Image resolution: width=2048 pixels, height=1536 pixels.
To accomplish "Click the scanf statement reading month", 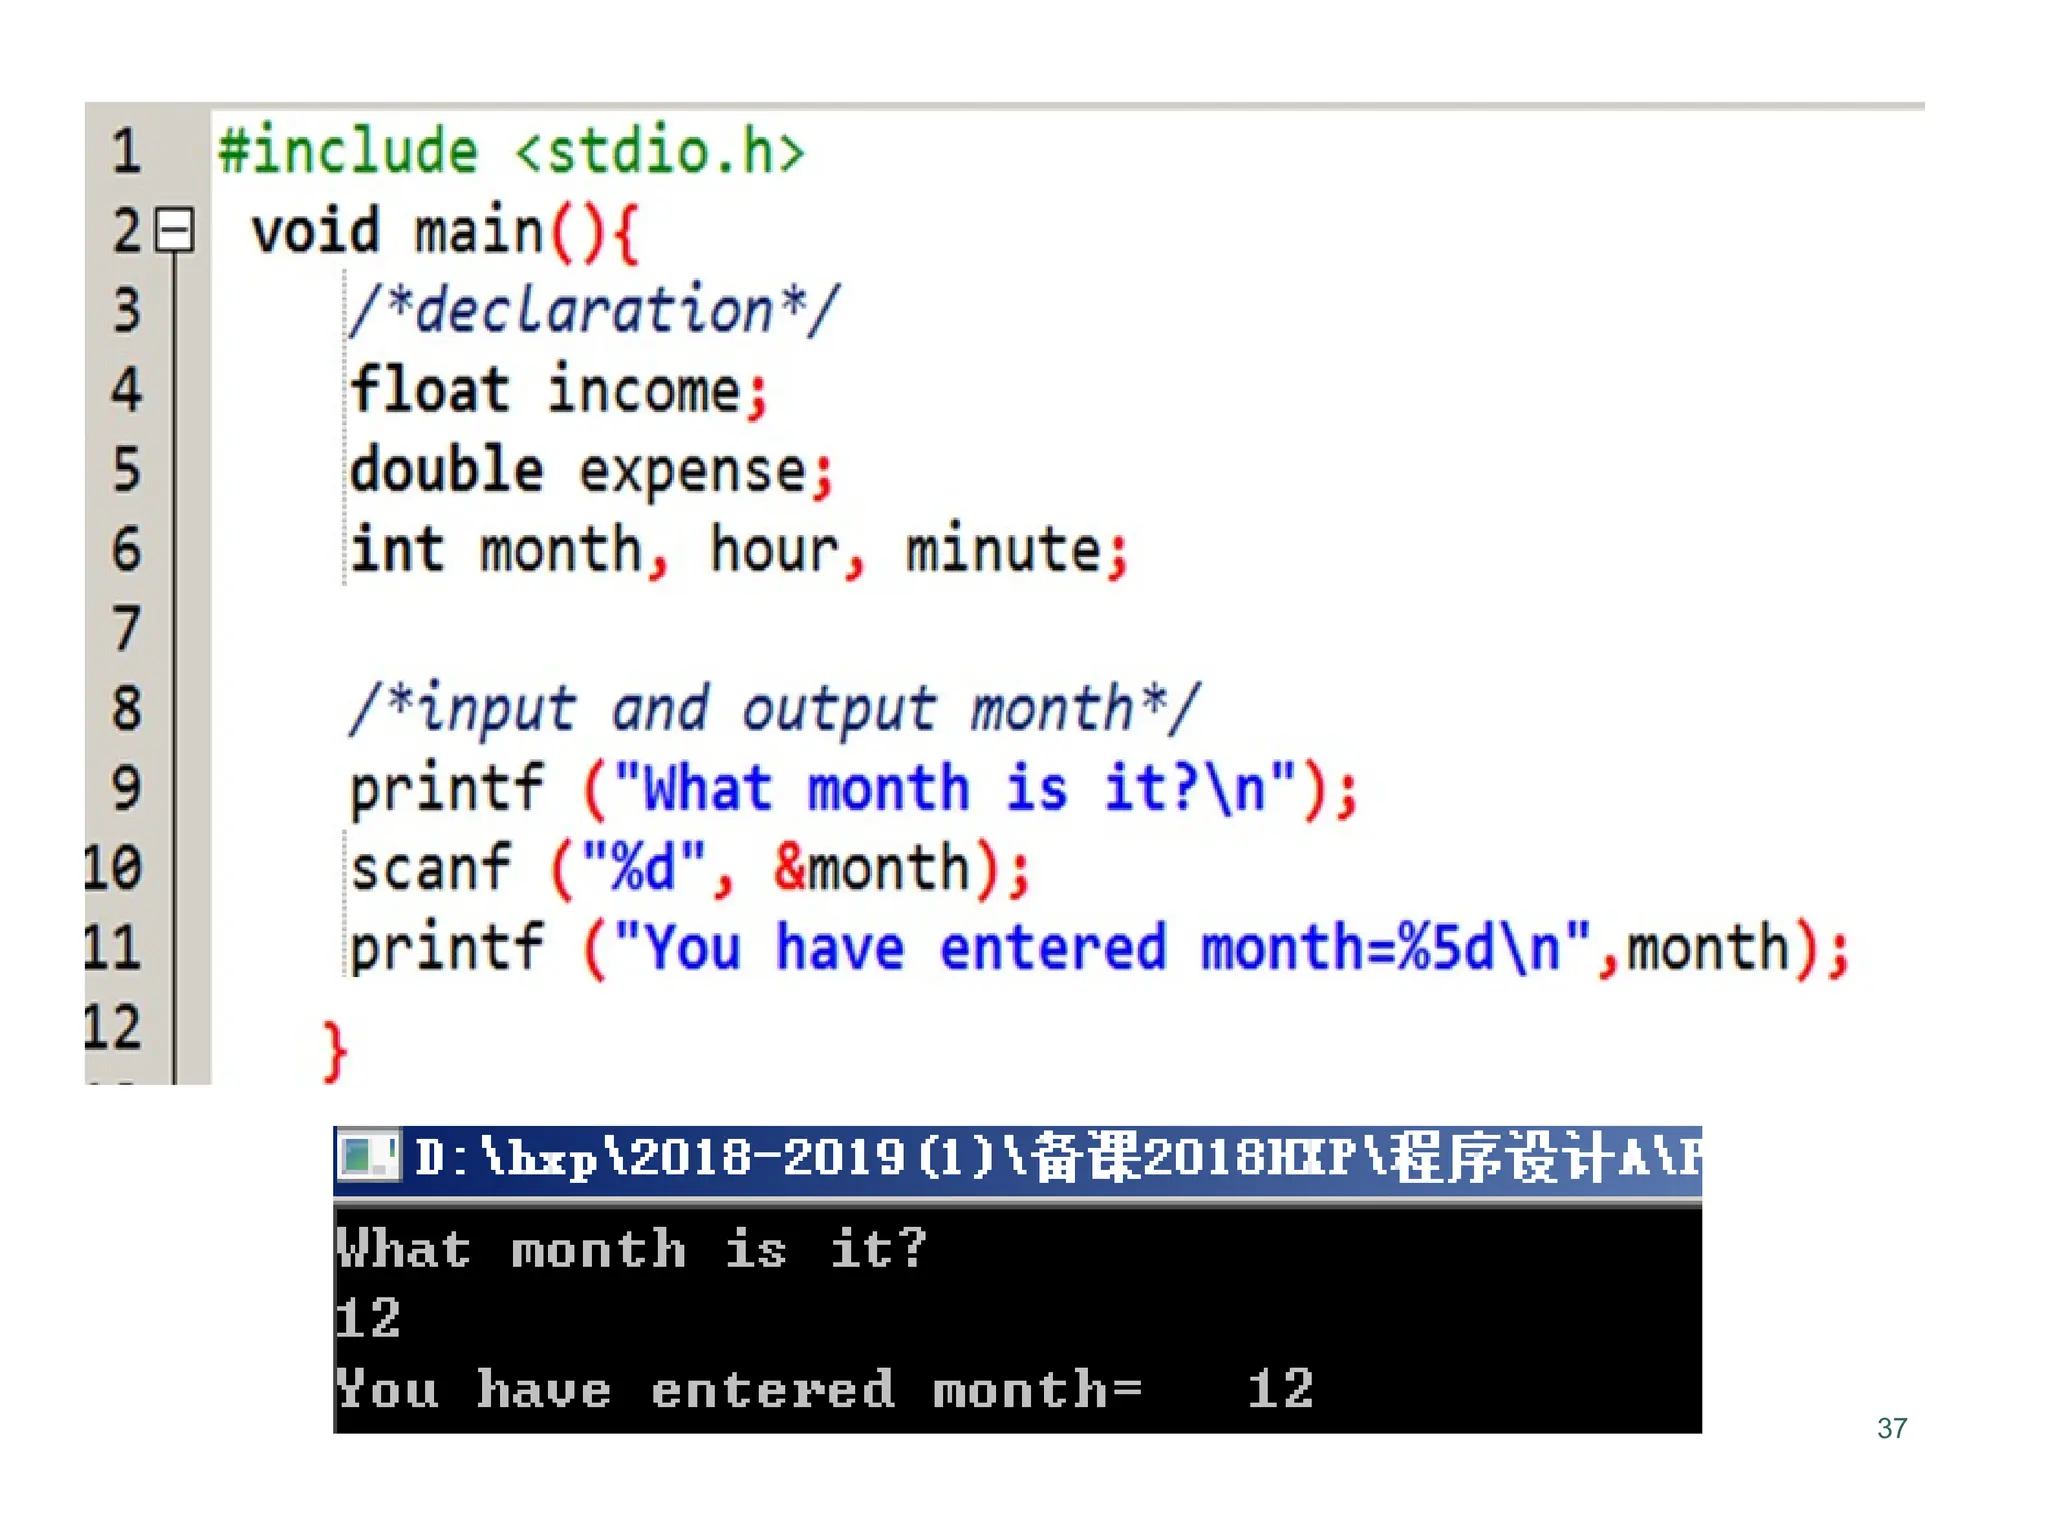I will 688,868.
